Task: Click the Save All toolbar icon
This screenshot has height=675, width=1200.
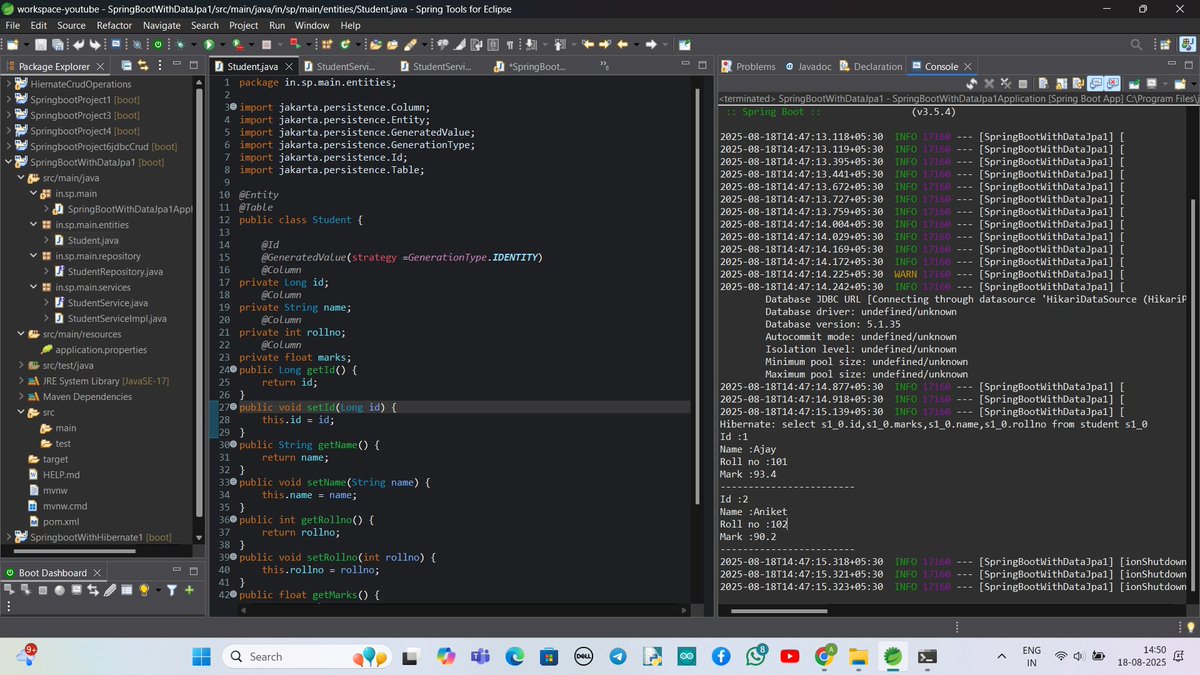Action: pyautogui.click(x=57, y=44)
